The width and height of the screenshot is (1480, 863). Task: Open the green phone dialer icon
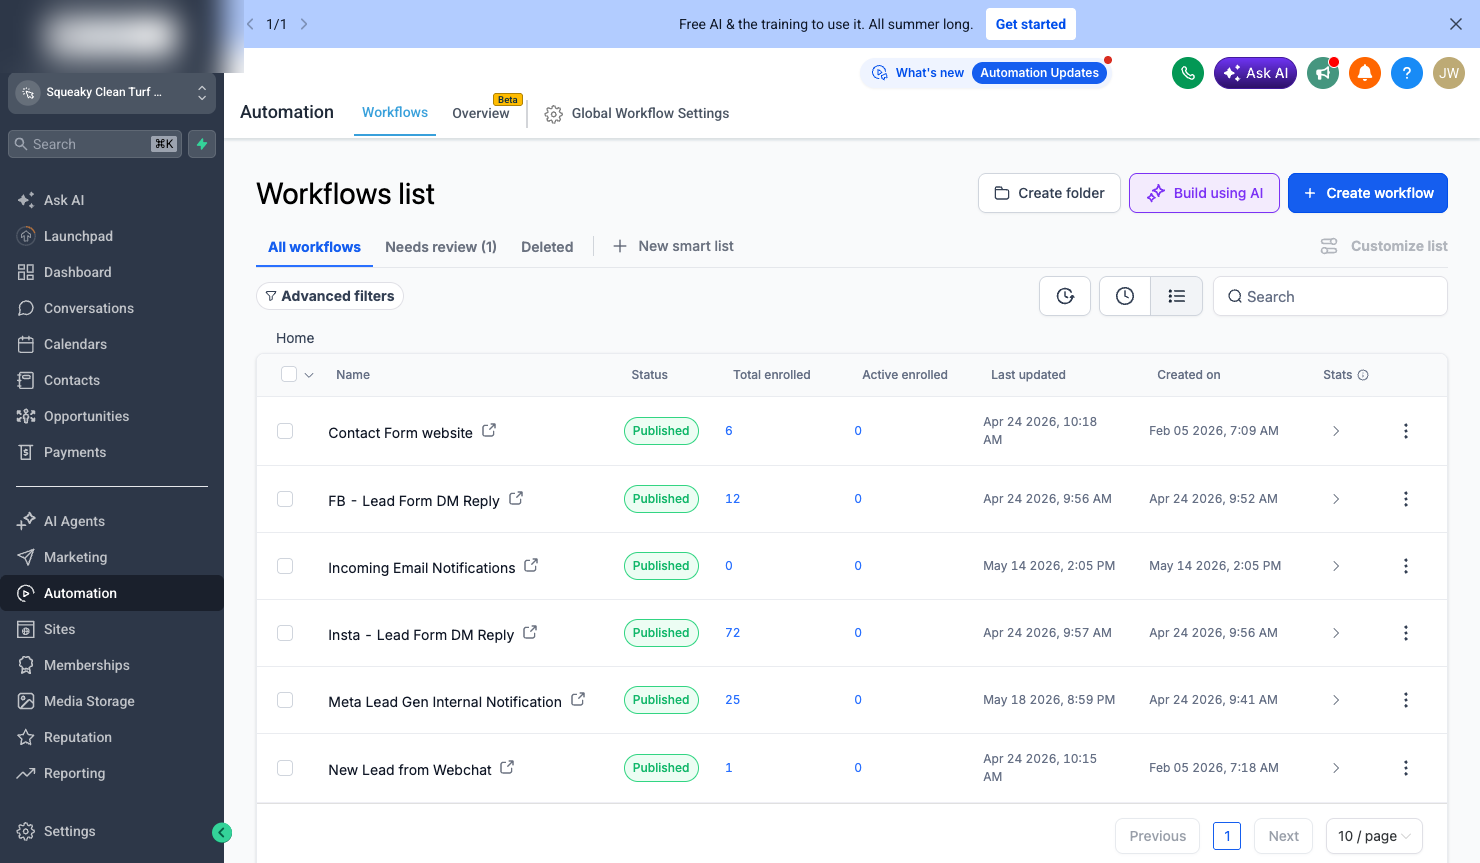tap(1188, 73)
